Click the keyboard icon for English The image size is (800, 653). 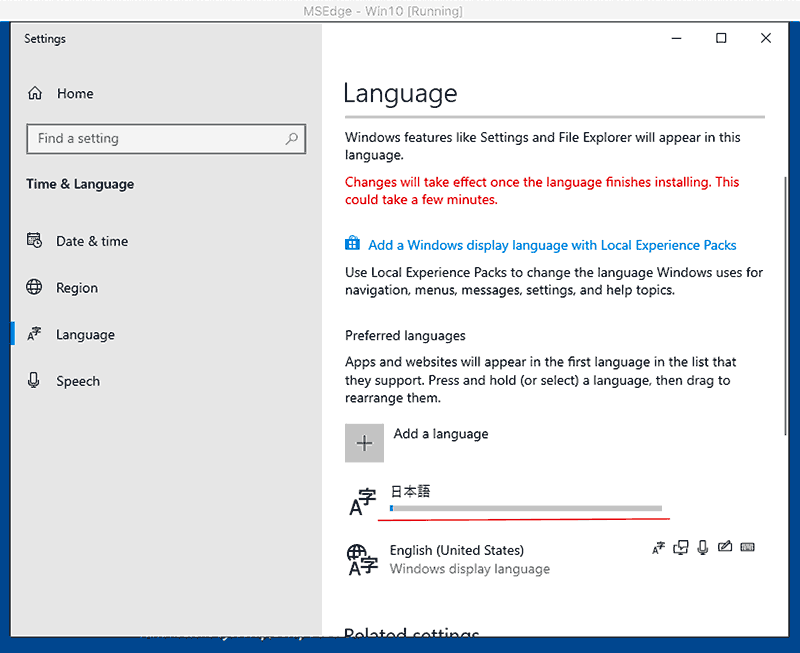(748, 547)
